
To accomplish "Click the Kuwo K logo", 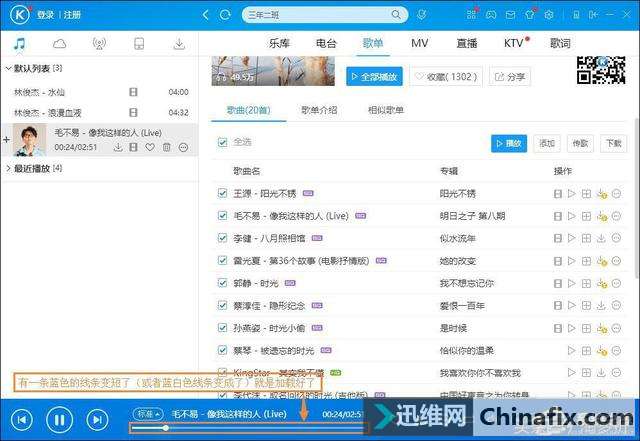I will point(20,15).
